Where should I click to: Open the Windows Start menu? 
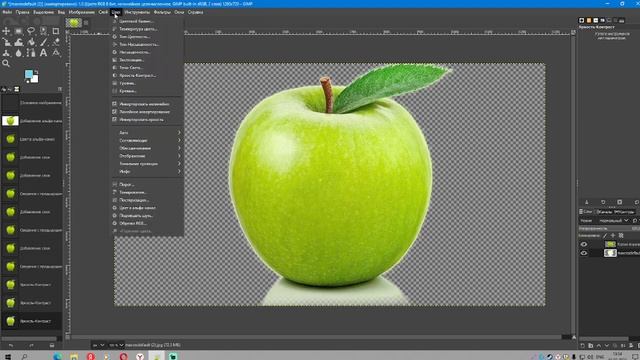[7, 356]
